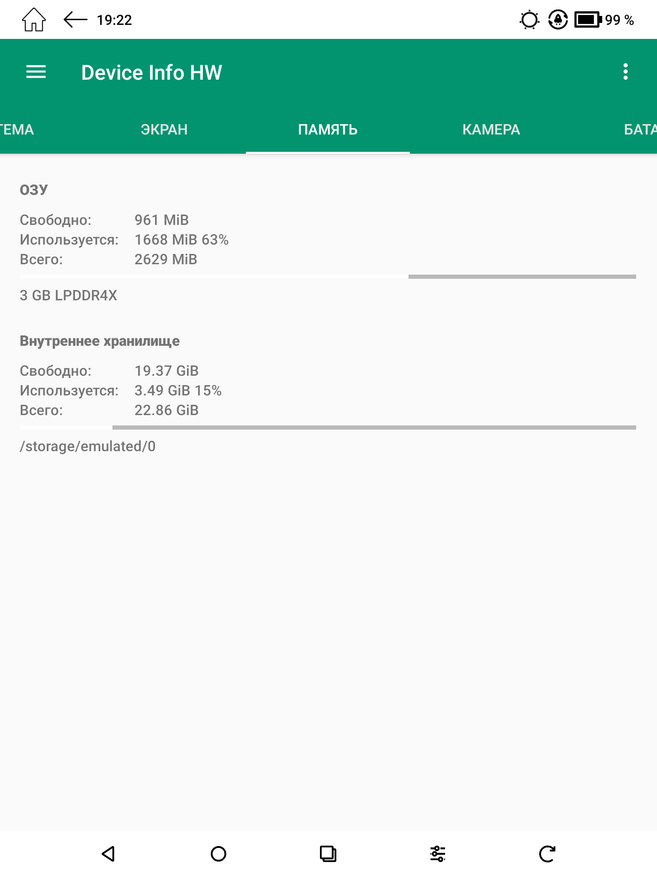Open the three-dot overflow menu
Screen dimensions: 657x877
pyautogui.click(x=625, y=72)
